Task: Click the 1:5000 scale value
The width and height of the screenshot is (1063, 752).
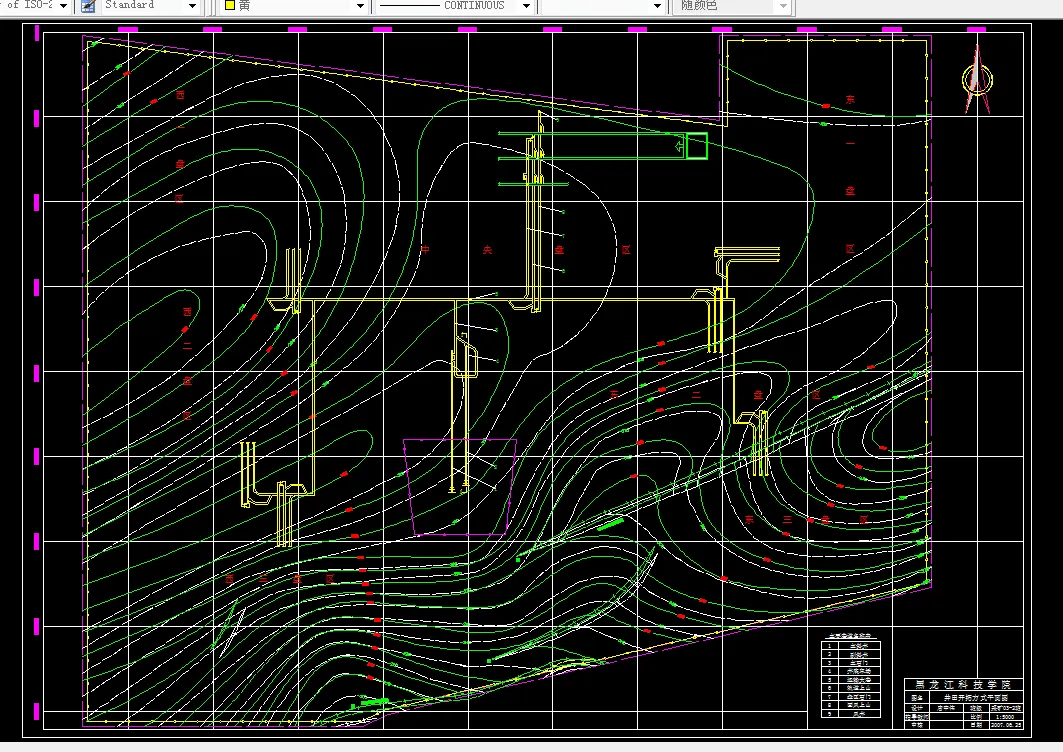Action: point(1005,716)
